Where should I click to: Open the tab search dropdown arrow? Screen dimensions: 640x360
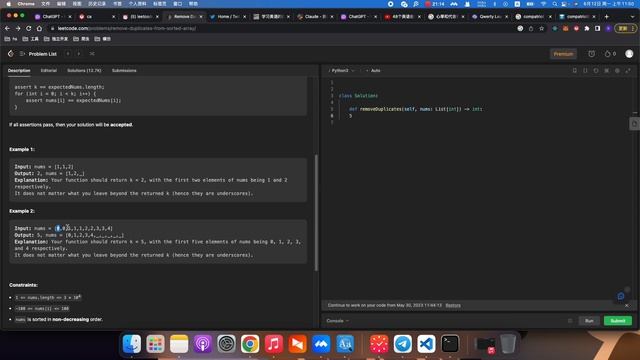[633, 17]
